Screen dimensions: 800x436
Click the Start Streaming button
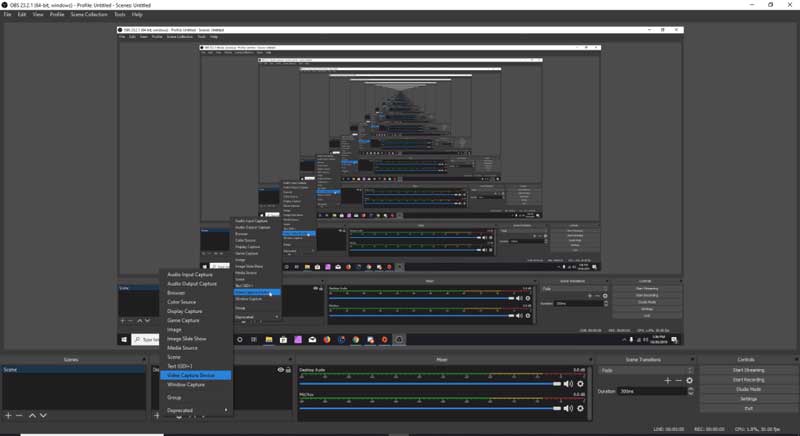(x=748, y=370)
